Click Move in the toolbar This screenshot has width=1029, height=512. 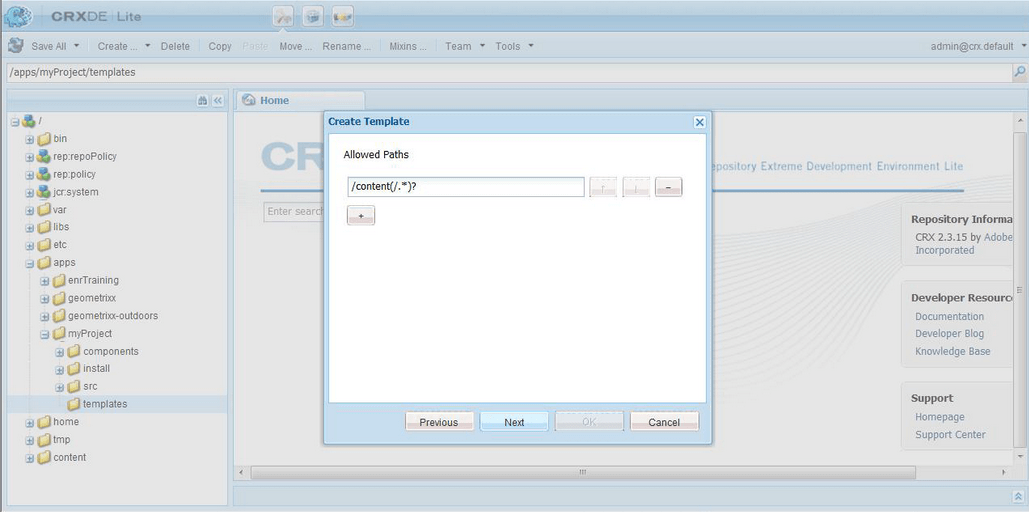pos(295,46)
